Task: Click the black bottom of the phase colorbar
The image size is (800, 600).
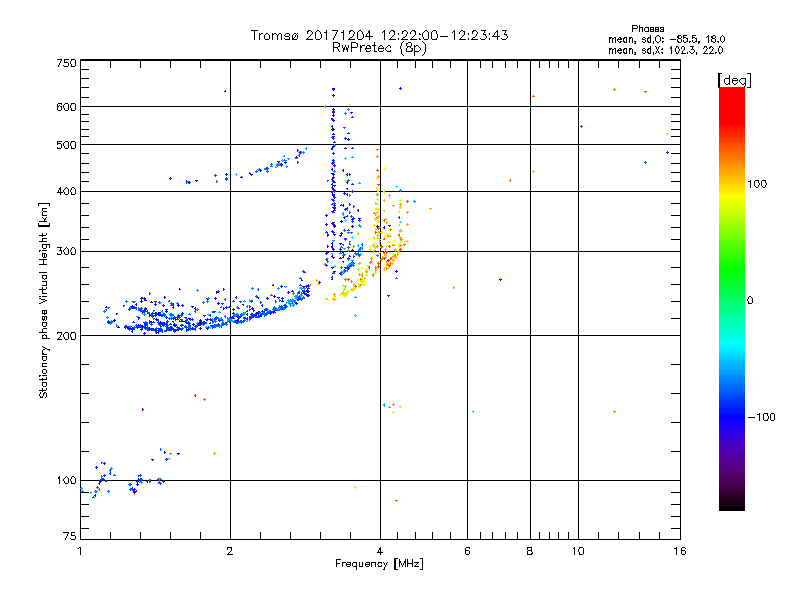Action: click(x=732, y=503)
